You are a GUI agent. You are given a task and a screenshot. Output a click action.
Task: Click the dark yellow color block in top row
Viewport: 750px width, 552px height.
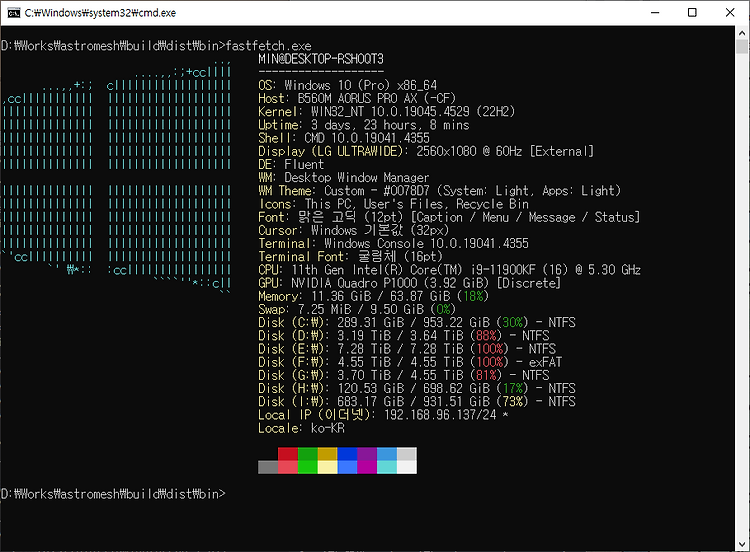point(328,454)
